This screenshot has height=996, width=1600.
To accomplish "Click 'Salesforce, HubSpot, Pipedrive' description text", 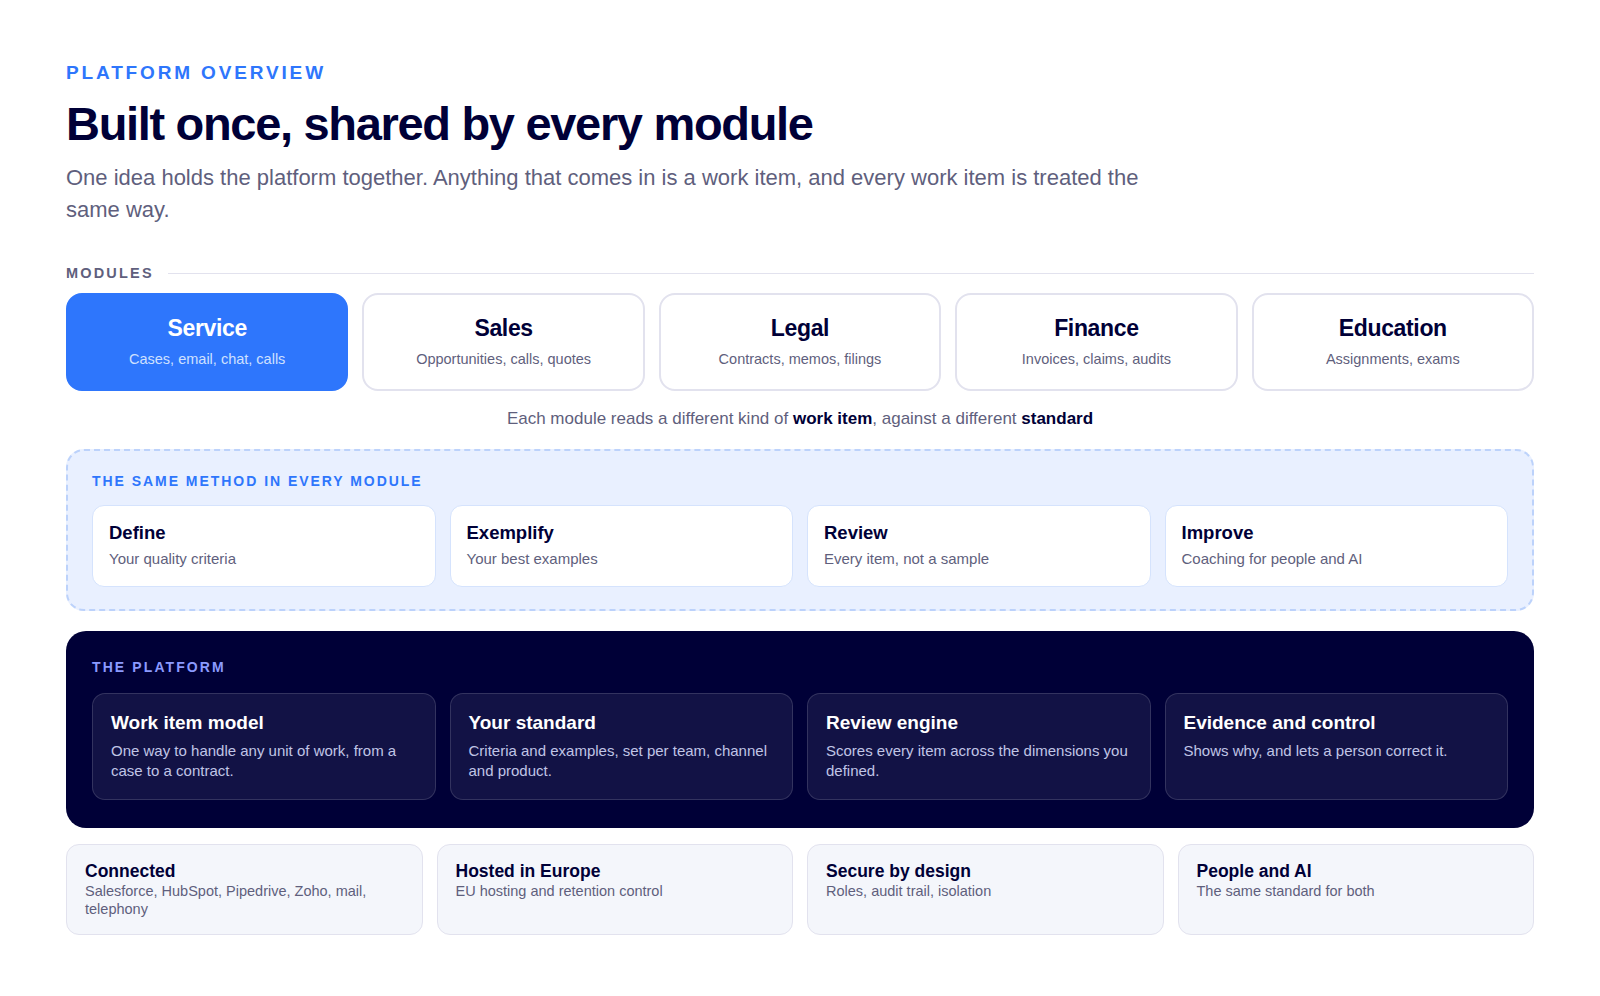I will click(225, 900).
